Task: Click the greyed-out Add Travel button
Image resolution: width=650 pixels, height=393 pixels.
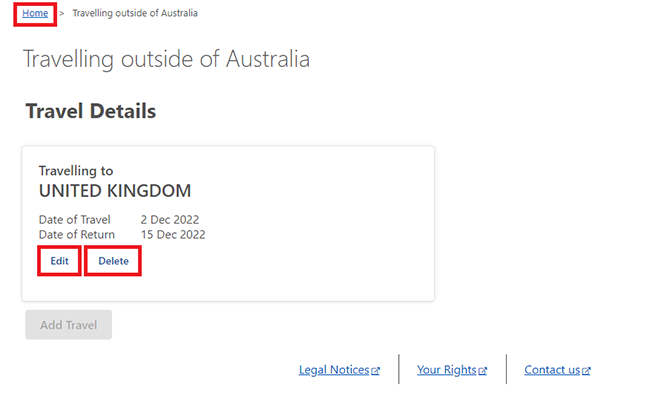Action: coord(68,325)
